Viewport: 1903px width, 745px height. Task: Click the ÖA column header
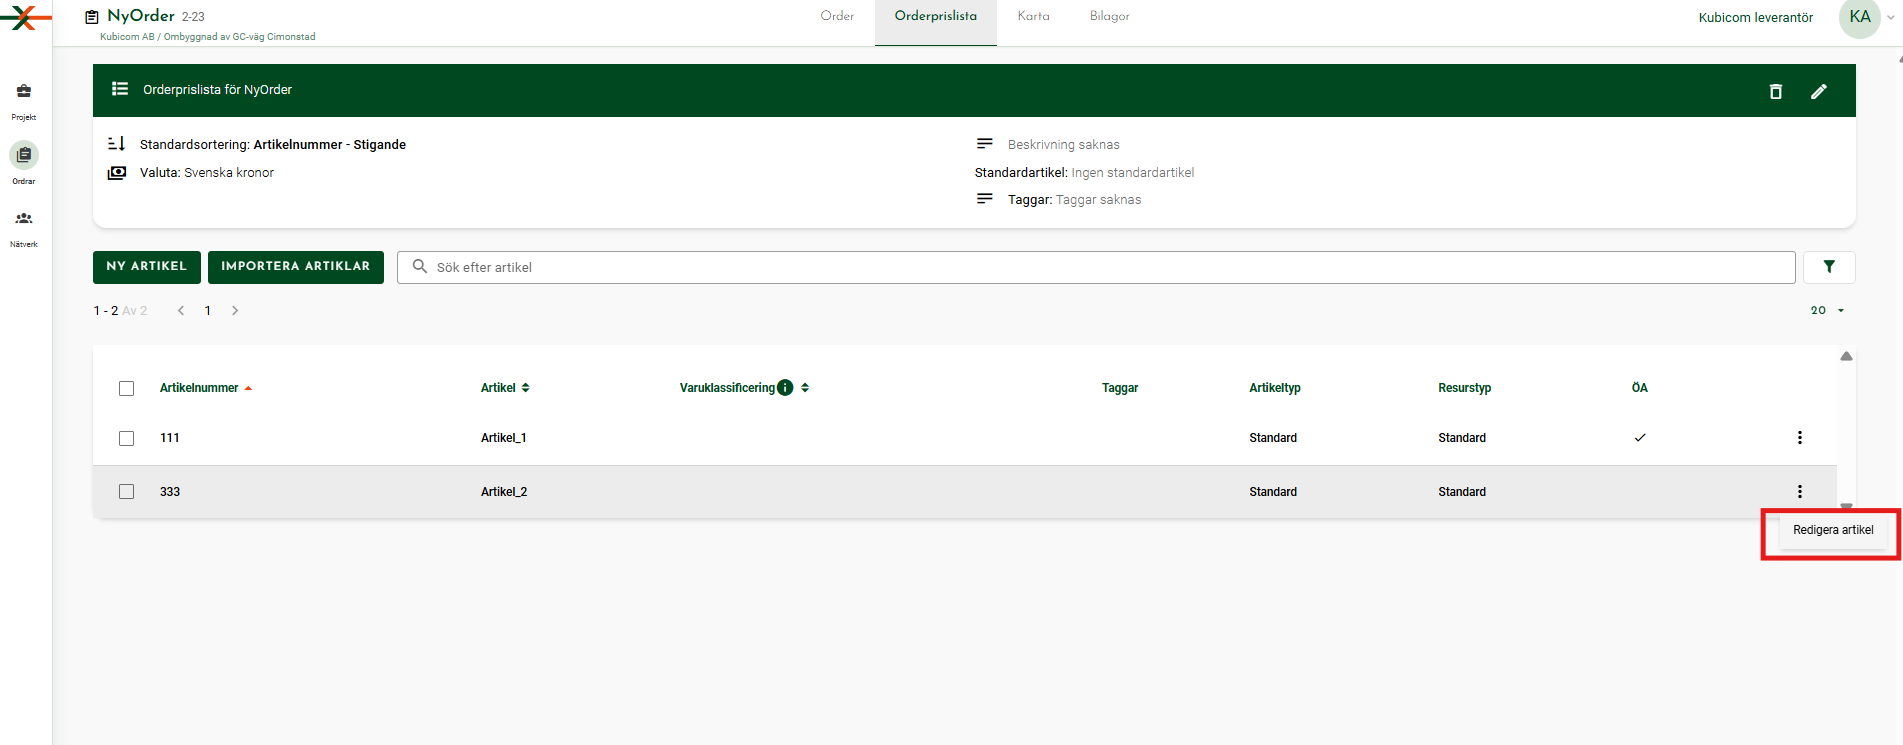[1640, 388]
